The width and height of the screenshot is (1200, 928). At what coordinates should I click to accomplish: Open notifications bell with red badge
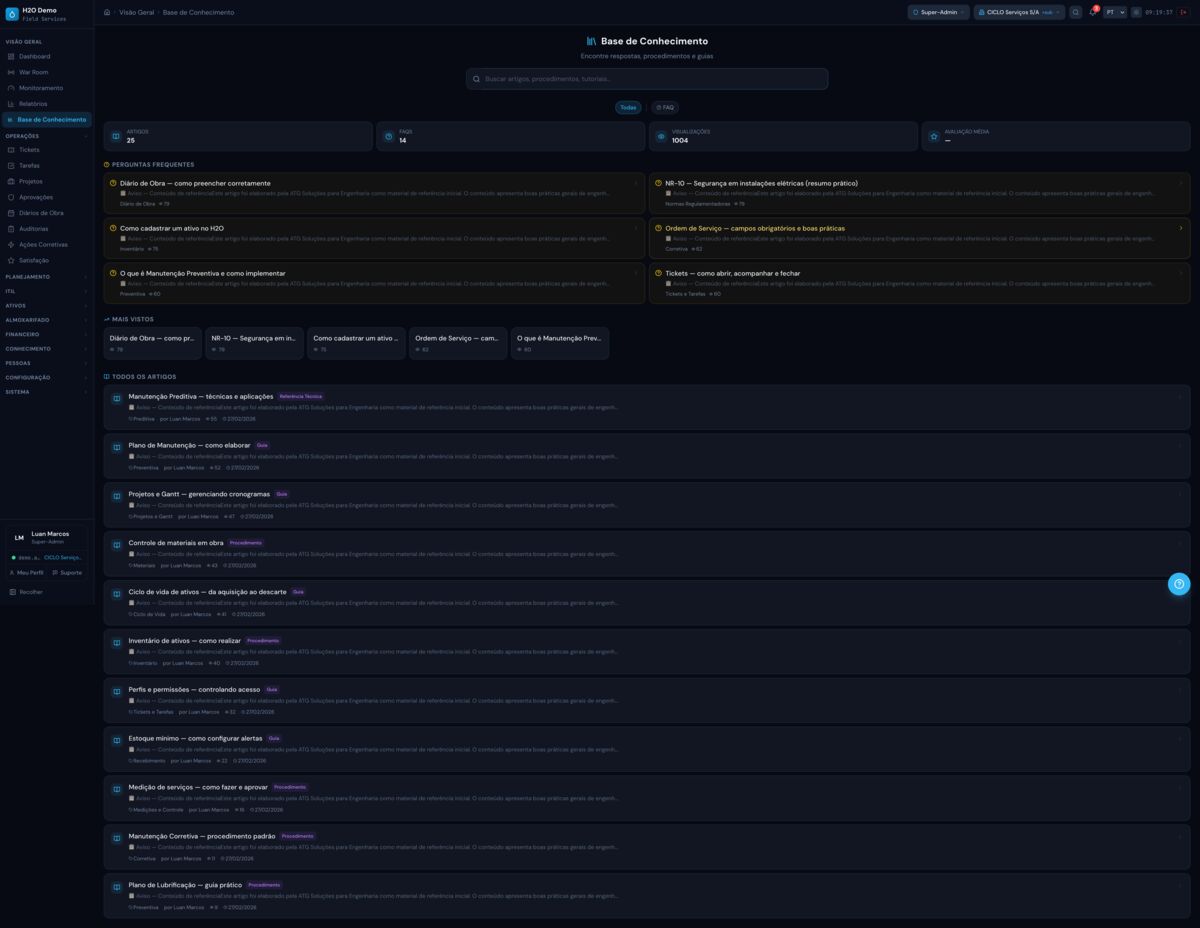[1093, 12]
